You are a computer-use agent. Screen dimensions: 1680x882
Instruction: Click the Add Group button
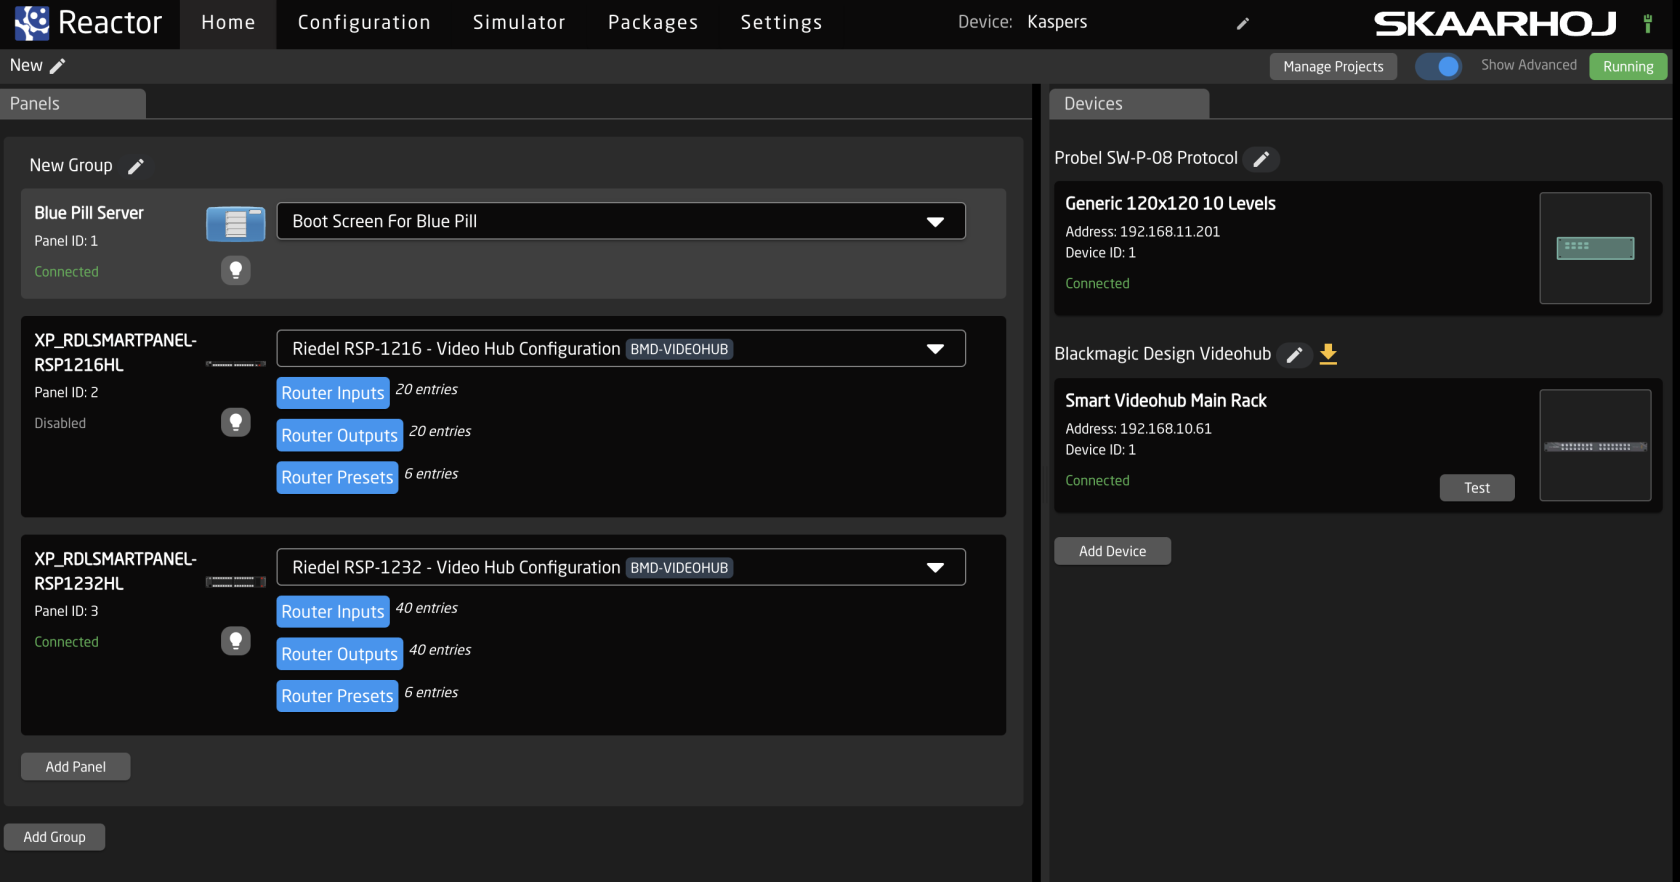coord(55,837)
